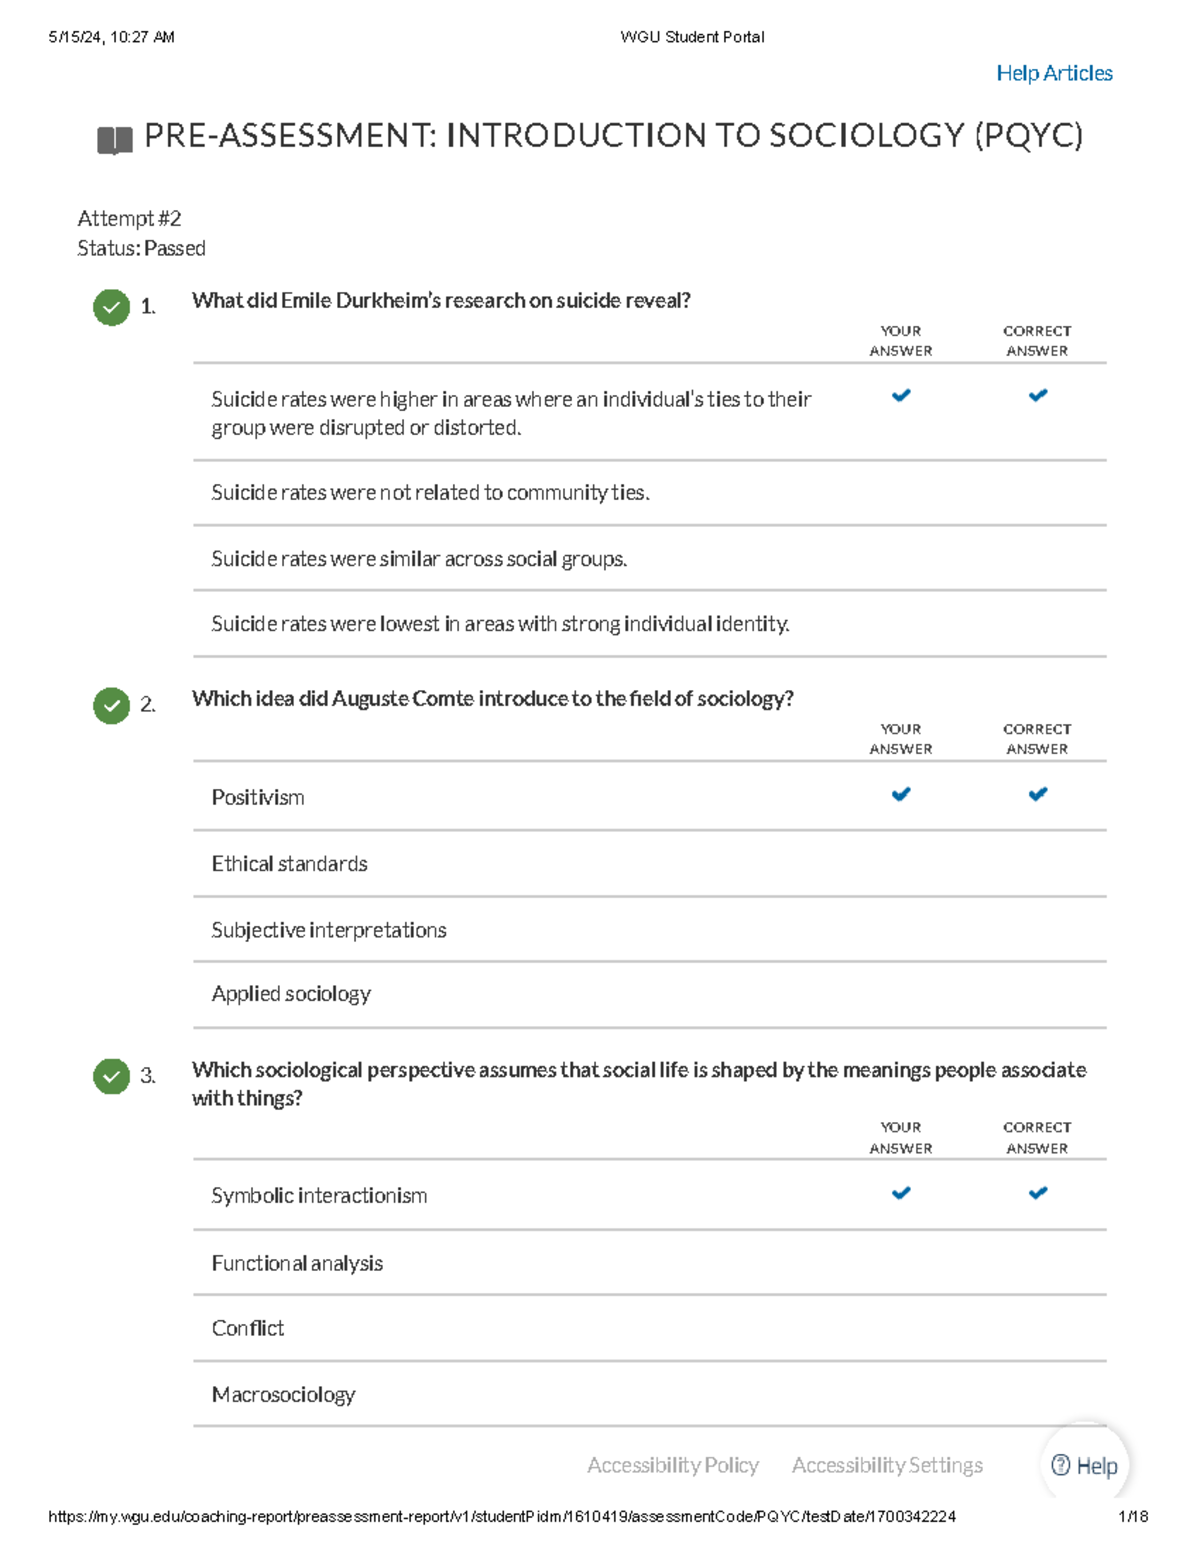
Task: Click Correct Answer checkmark for Positivism
Action: [1038, 794]
